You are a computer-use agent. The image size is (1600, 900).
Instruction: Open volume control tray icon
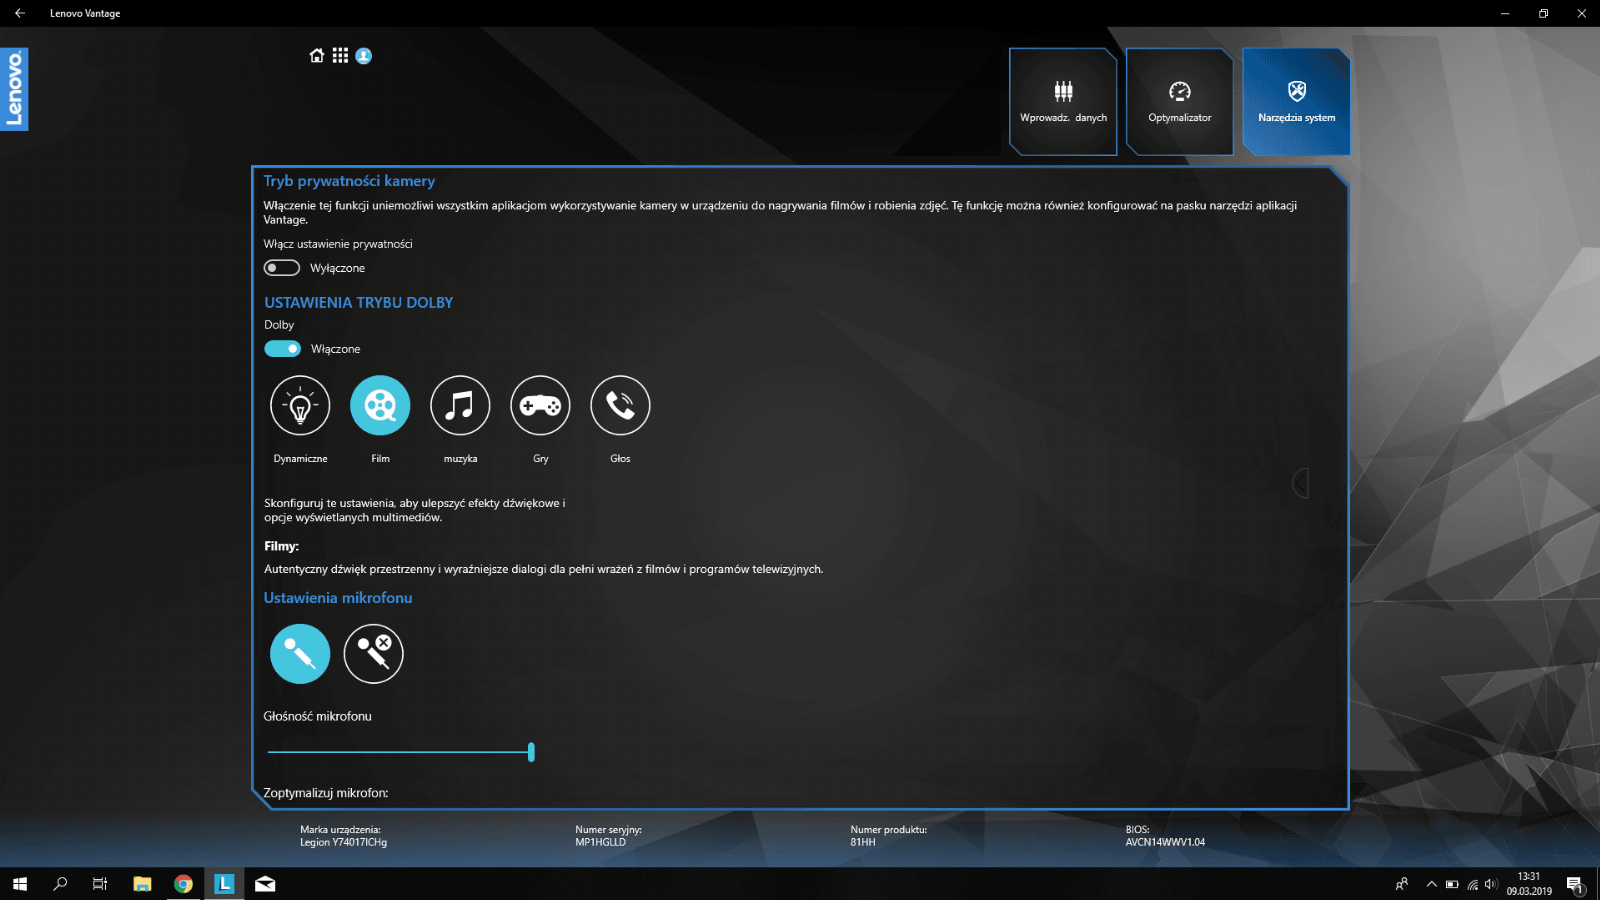click(x=1491, y=884)
